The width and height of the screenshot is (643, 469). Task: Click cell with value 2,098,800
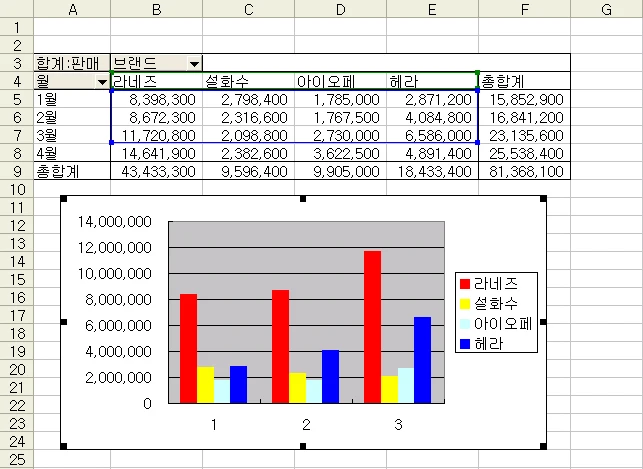(249, 135)
